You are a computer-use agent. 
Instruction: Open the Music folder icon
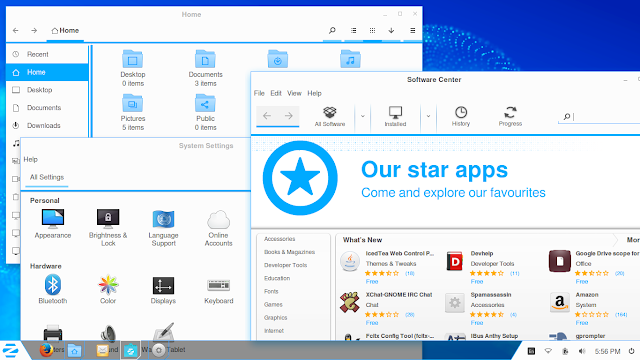click(350, 60)
